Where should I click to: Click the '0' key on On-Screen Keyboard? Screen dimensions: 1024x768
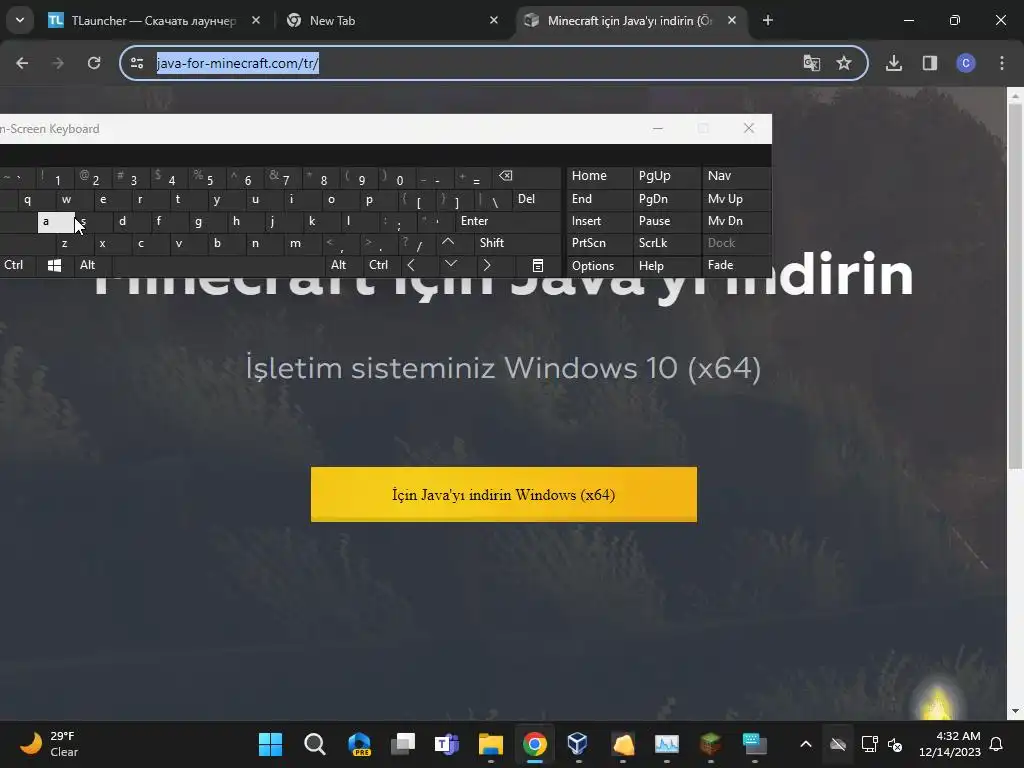coord(400,180)
